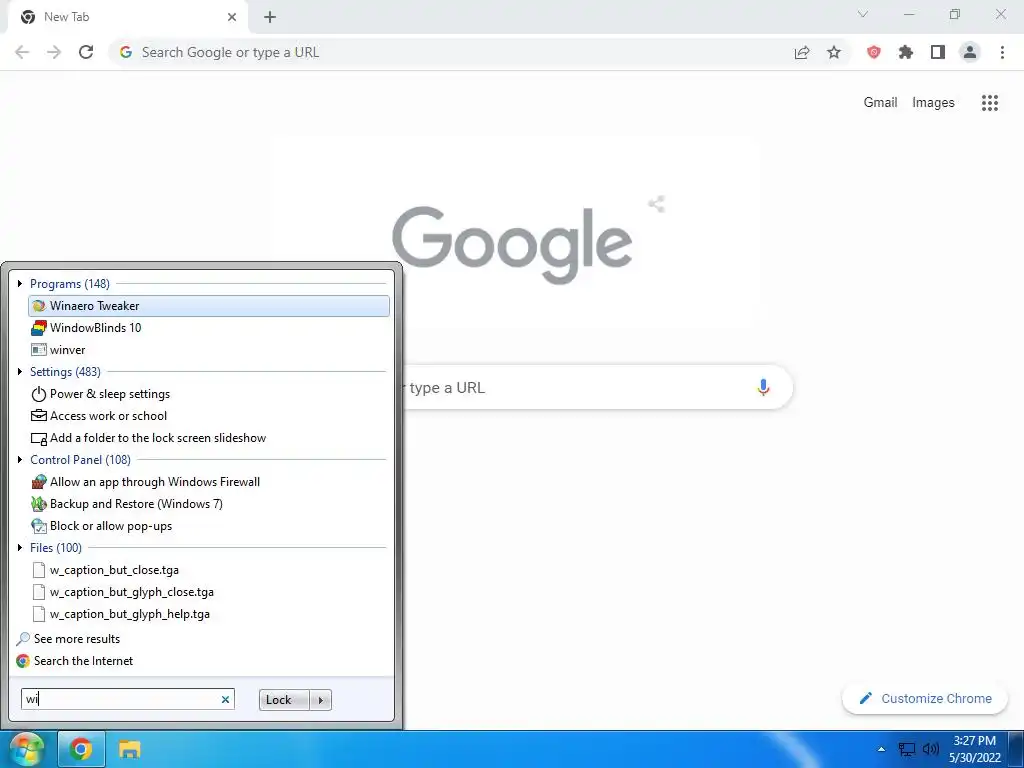Viewport: 1024px width, 768px height.
Task: Clear the start menu search box text
Action: (225, 699)
